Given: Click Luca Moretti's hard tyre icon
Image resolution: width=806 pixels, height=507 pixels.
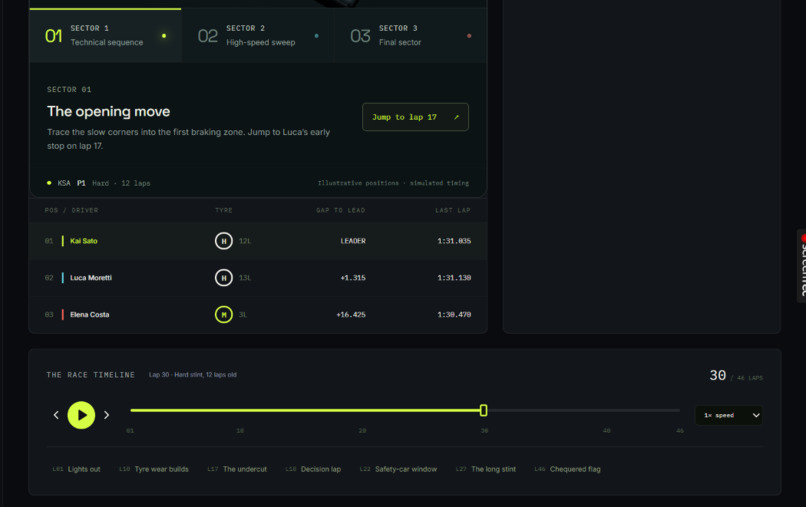Looking at the screenshot, I should click(224, 278).
